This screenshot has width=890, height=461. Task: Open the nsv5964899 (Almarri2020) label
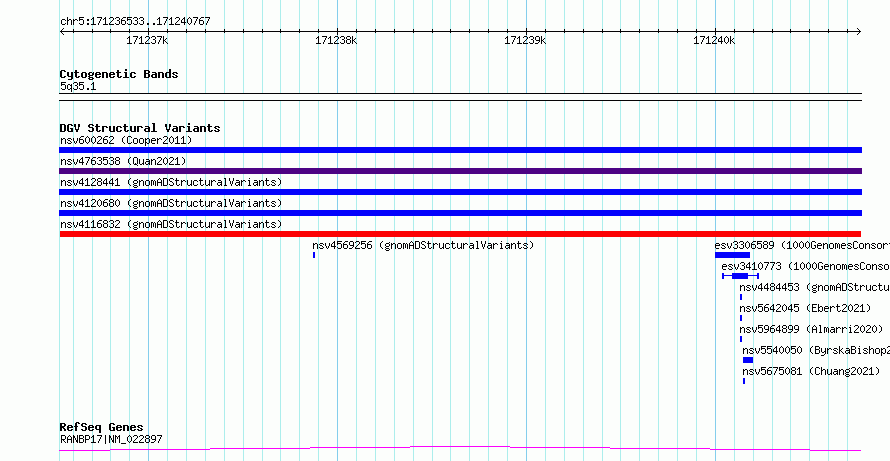click(811, 329)
